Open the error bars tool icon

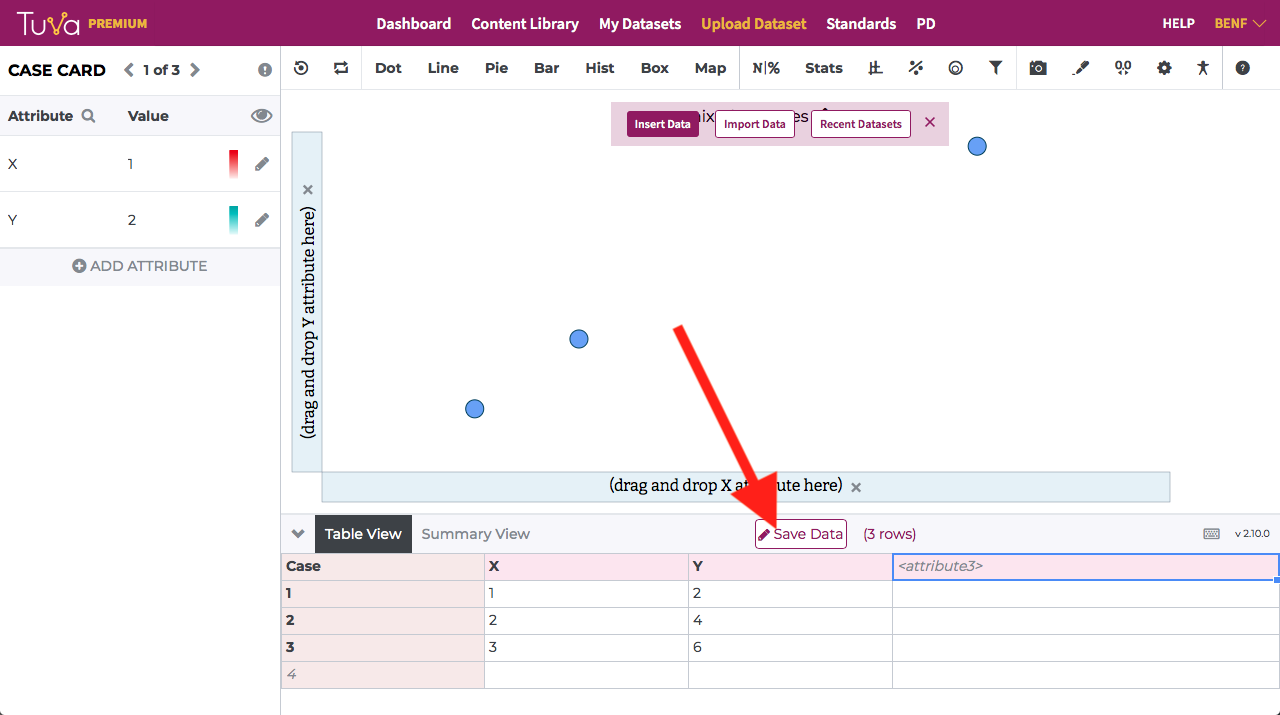(x=875, y=68)
